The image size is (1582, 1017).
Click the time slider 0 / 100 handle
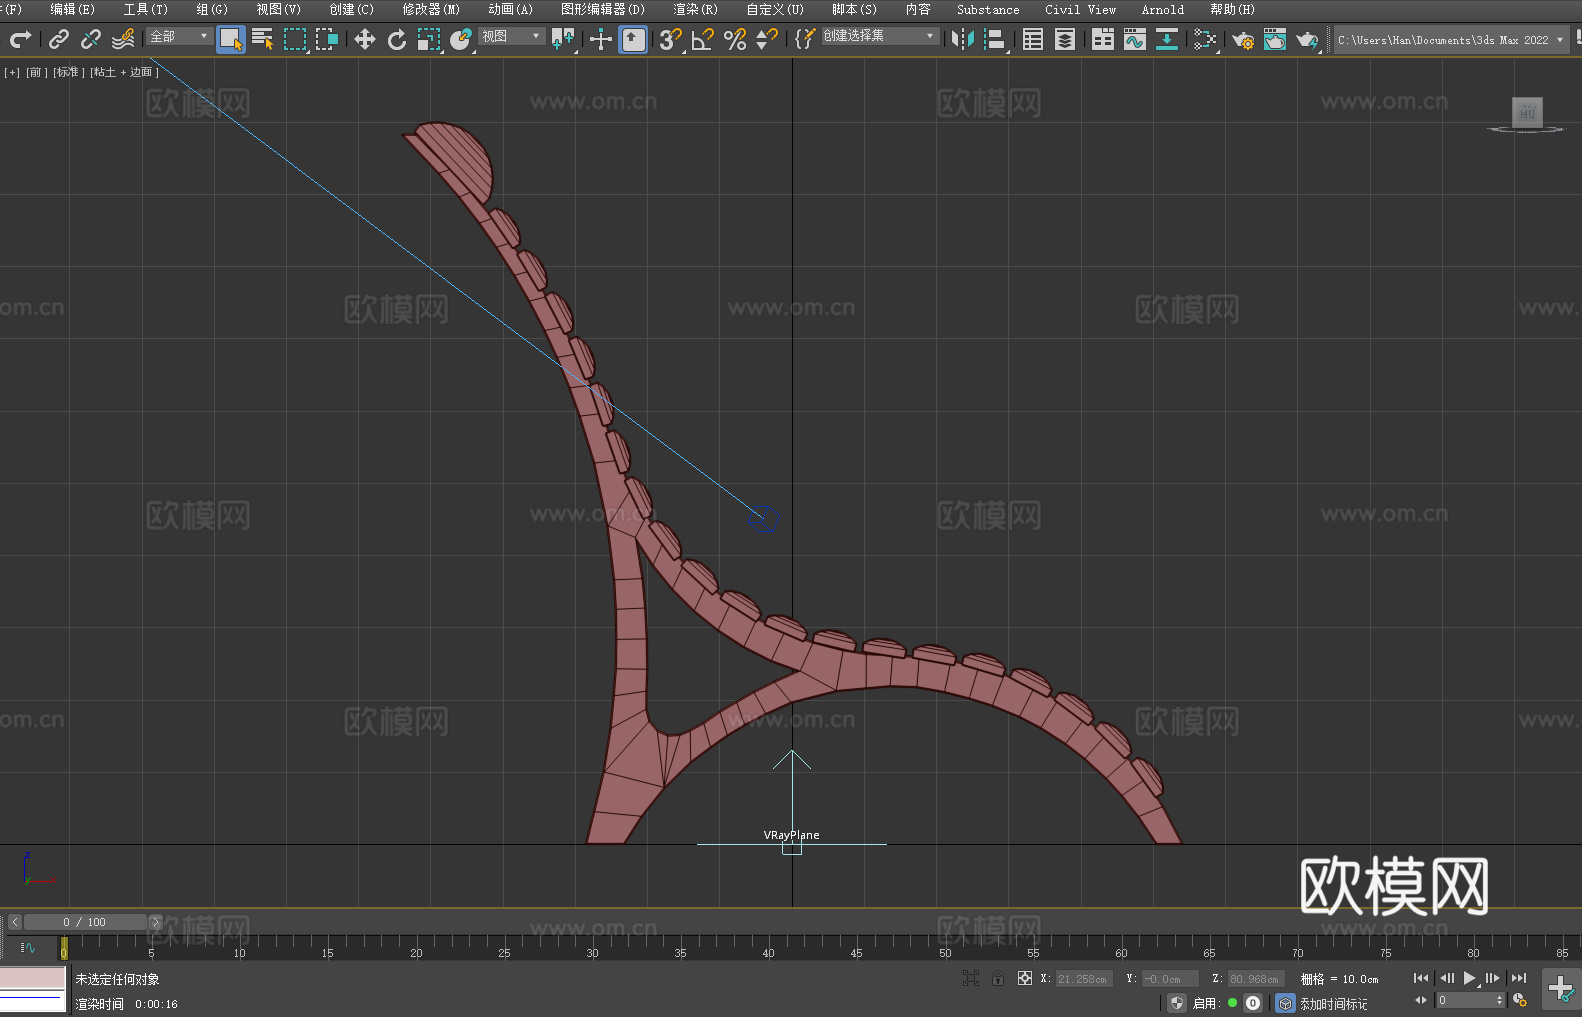tap(85, 922)
